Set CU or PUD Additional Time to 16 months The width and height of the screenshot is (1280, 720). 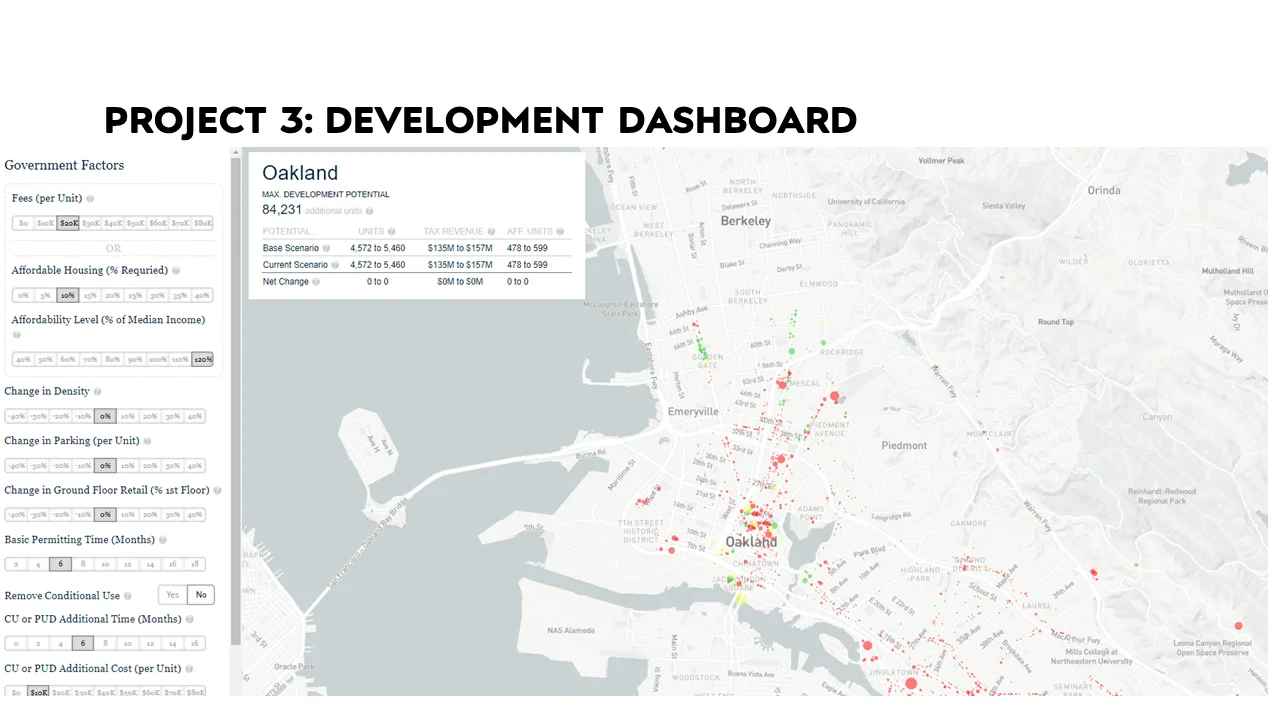(x=195, y=643)
